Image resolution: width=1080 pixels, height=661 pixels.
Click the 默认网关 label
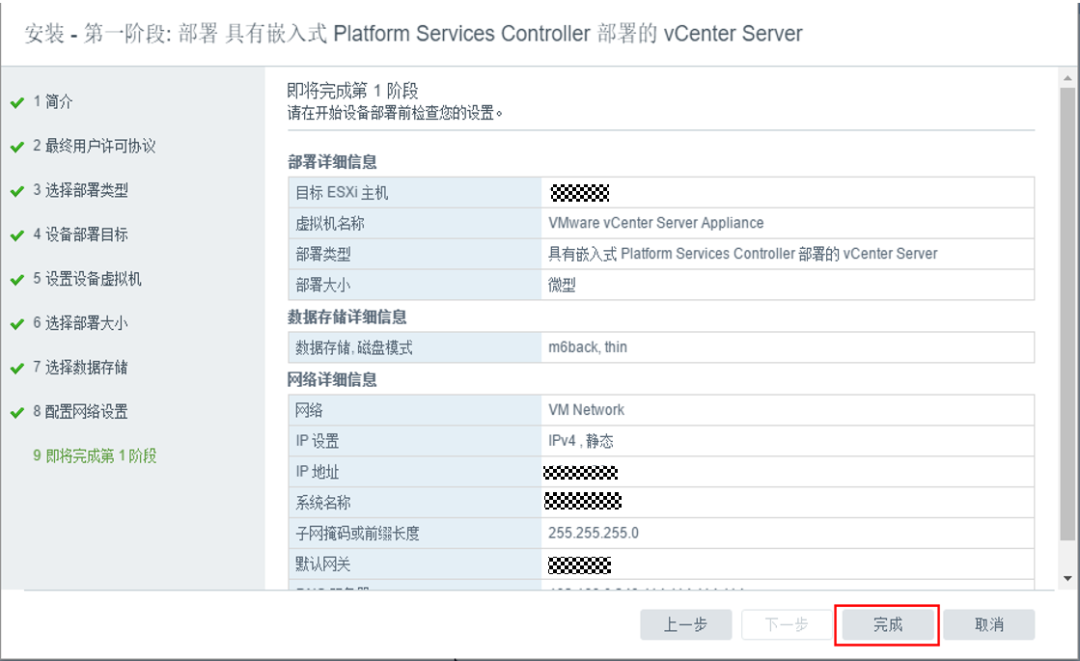[x=323, y=564]
